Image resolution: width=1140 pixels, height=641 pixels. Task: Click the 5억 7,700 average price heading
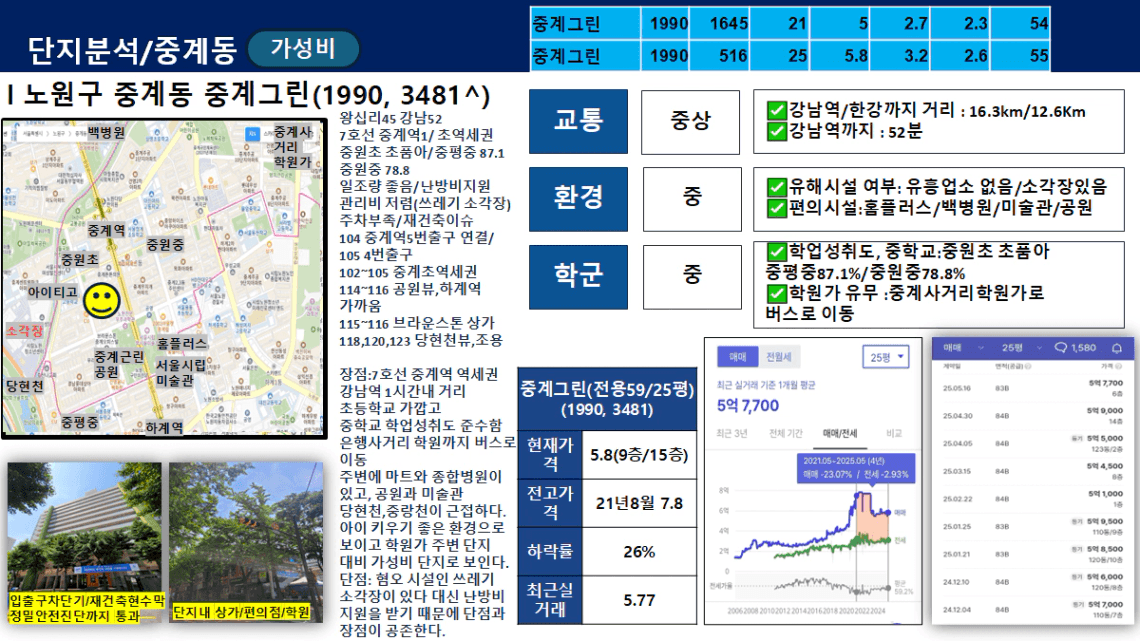pos(748,406)
